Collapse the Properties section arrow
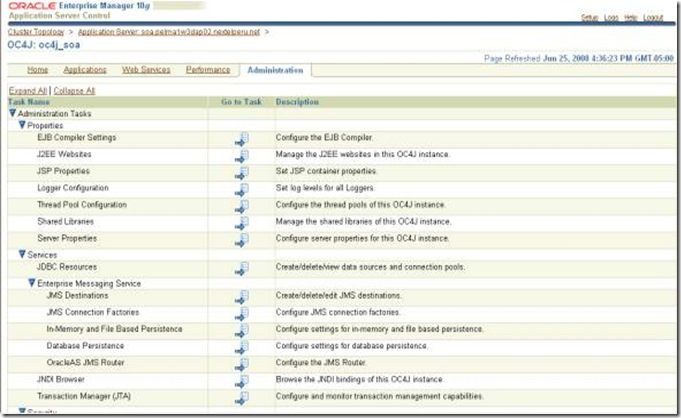Screen dimensions: 681x418 [x=22, y=125]
